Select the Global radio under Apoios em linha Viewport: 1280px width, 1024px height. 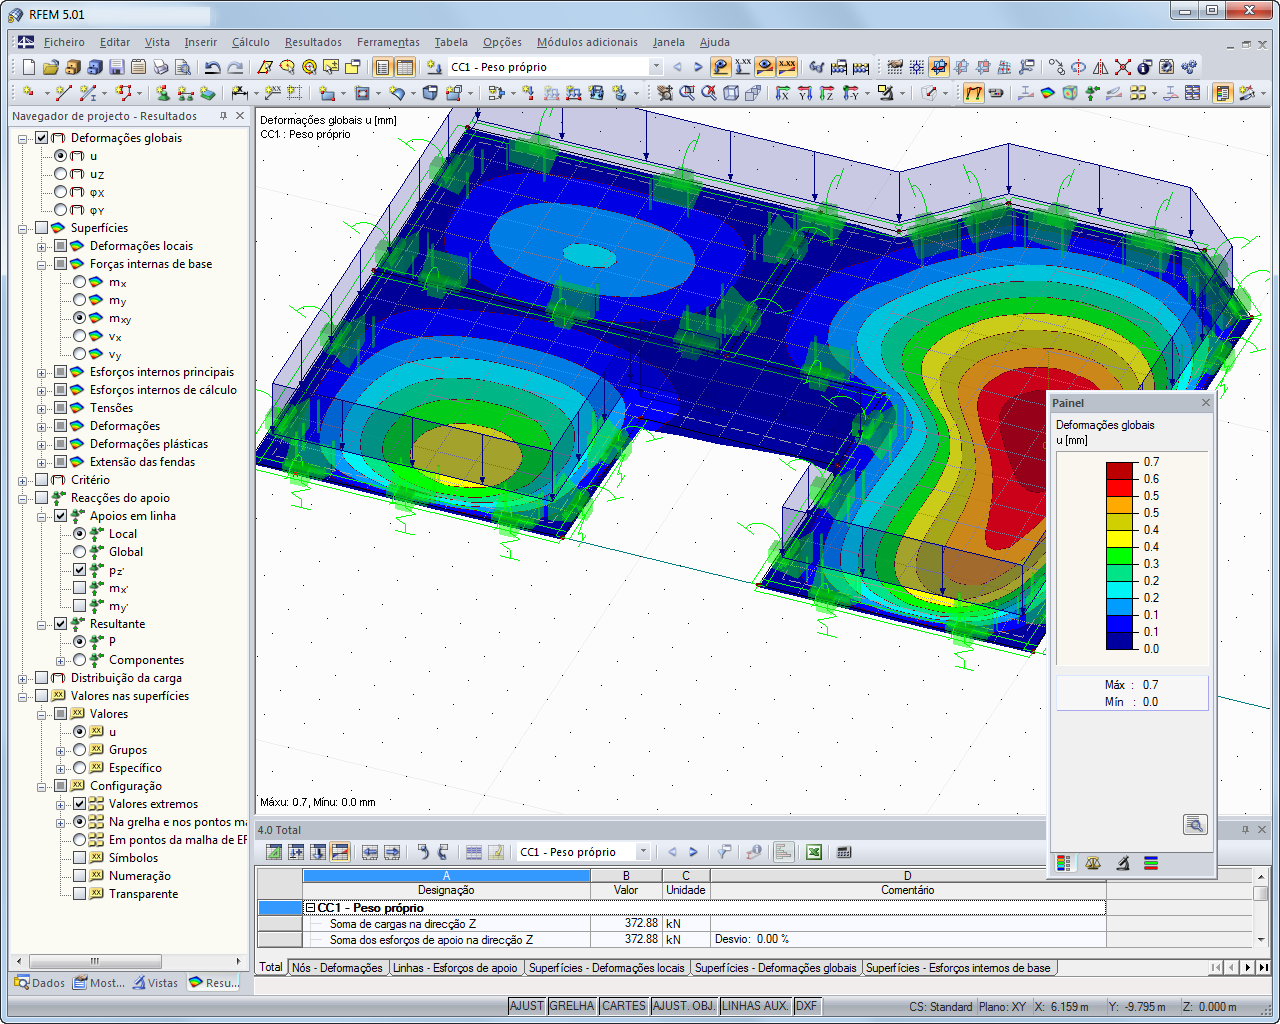pos(80,552)
